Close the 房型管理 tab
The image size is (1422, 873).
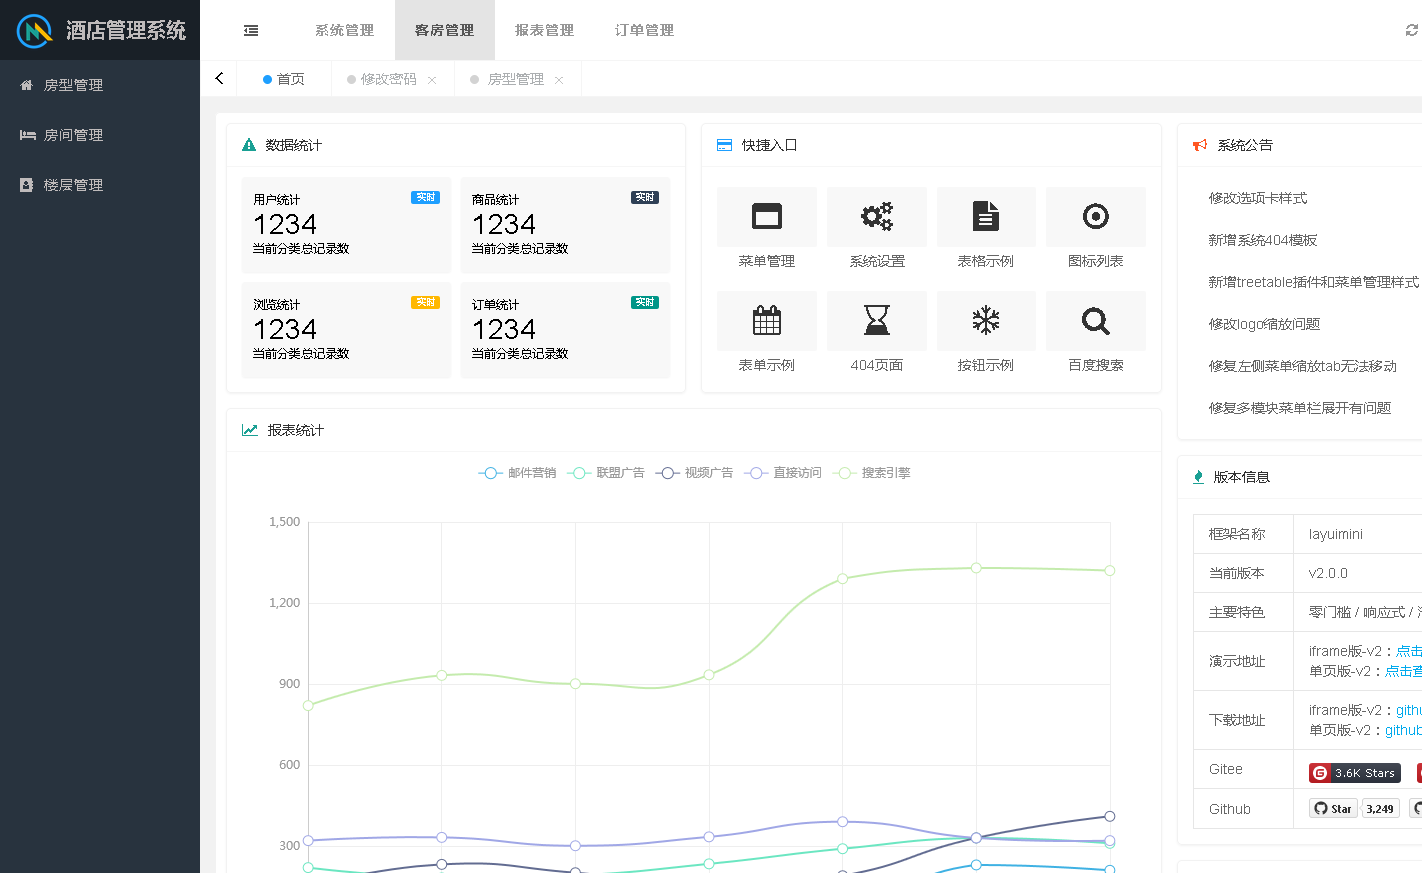(559, 80)
